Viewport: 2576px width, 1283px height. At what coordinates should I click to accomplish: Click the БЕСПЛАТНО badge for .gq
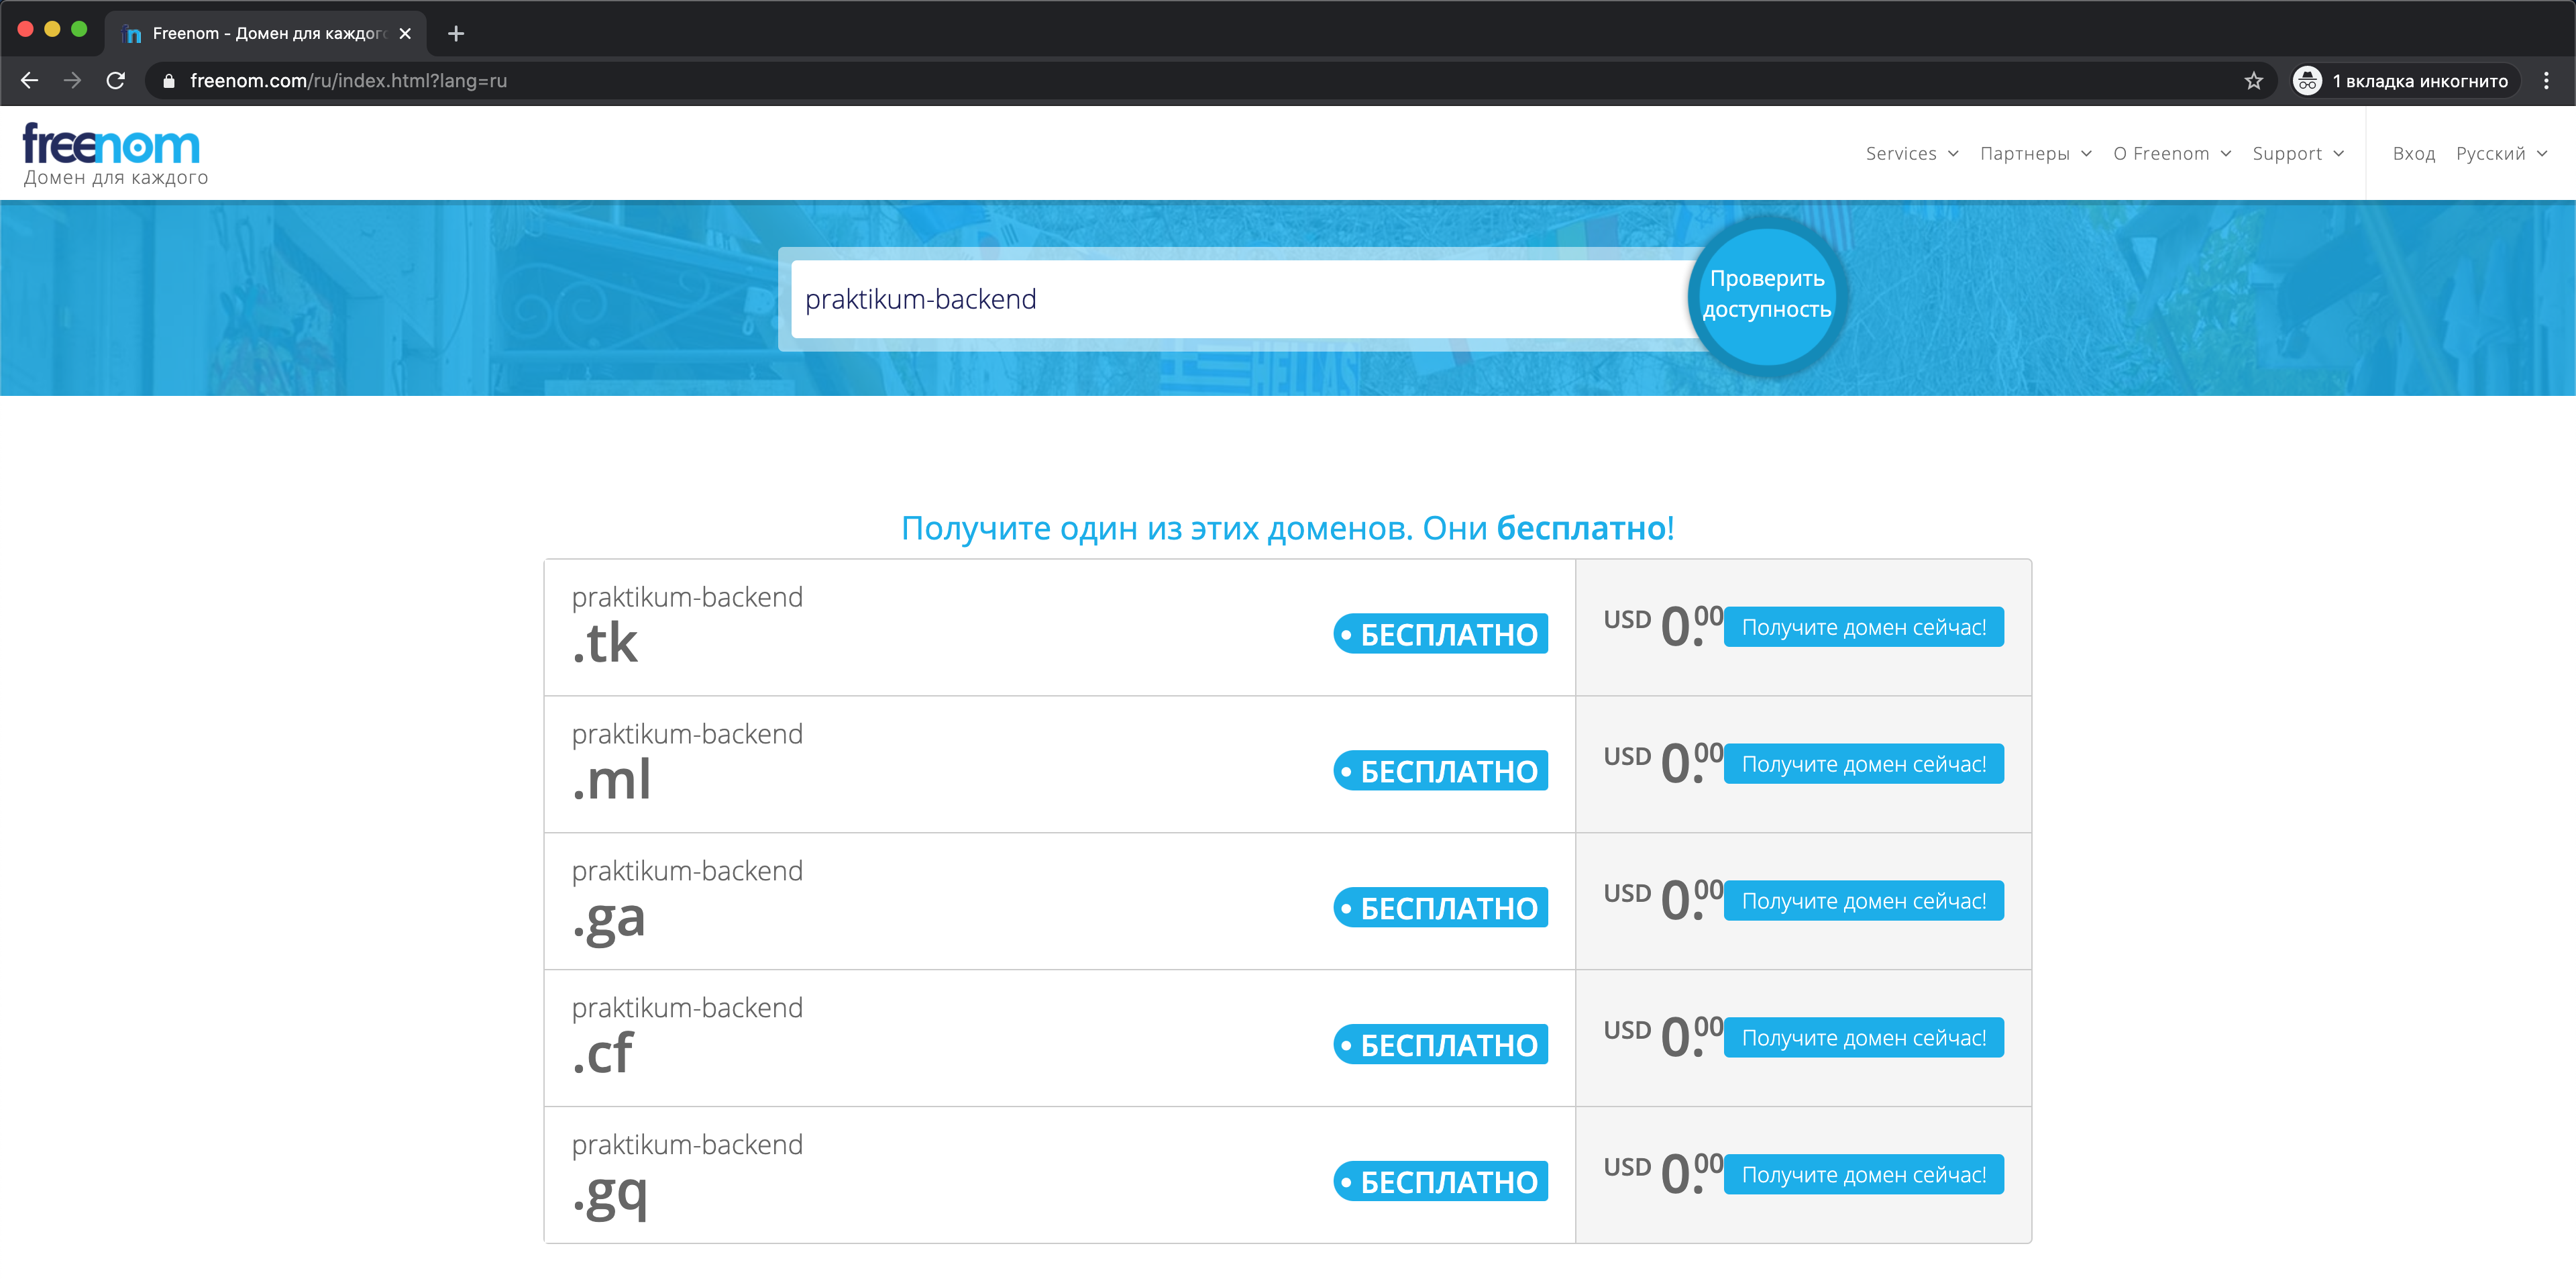click(1440, 1183)
